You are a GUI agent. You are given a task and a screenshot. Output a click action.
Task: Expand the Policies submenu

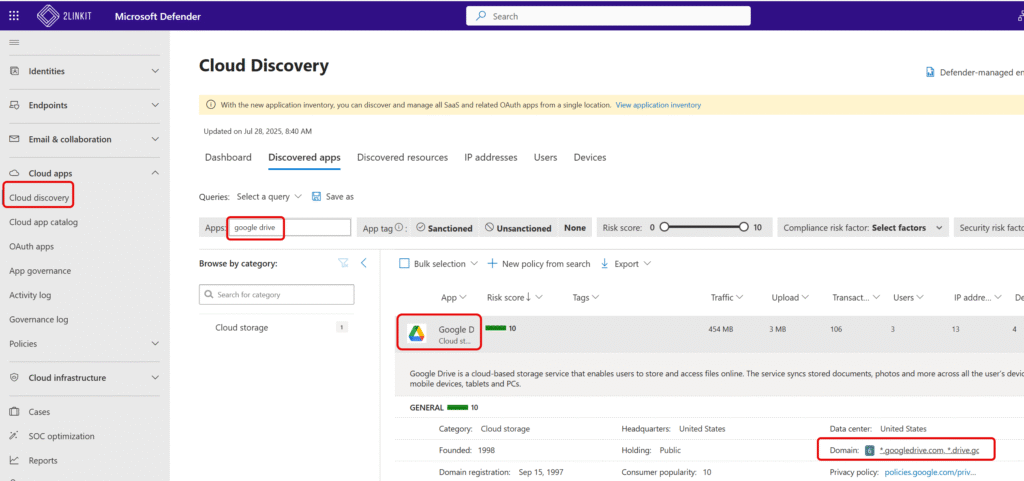point(155,343)
